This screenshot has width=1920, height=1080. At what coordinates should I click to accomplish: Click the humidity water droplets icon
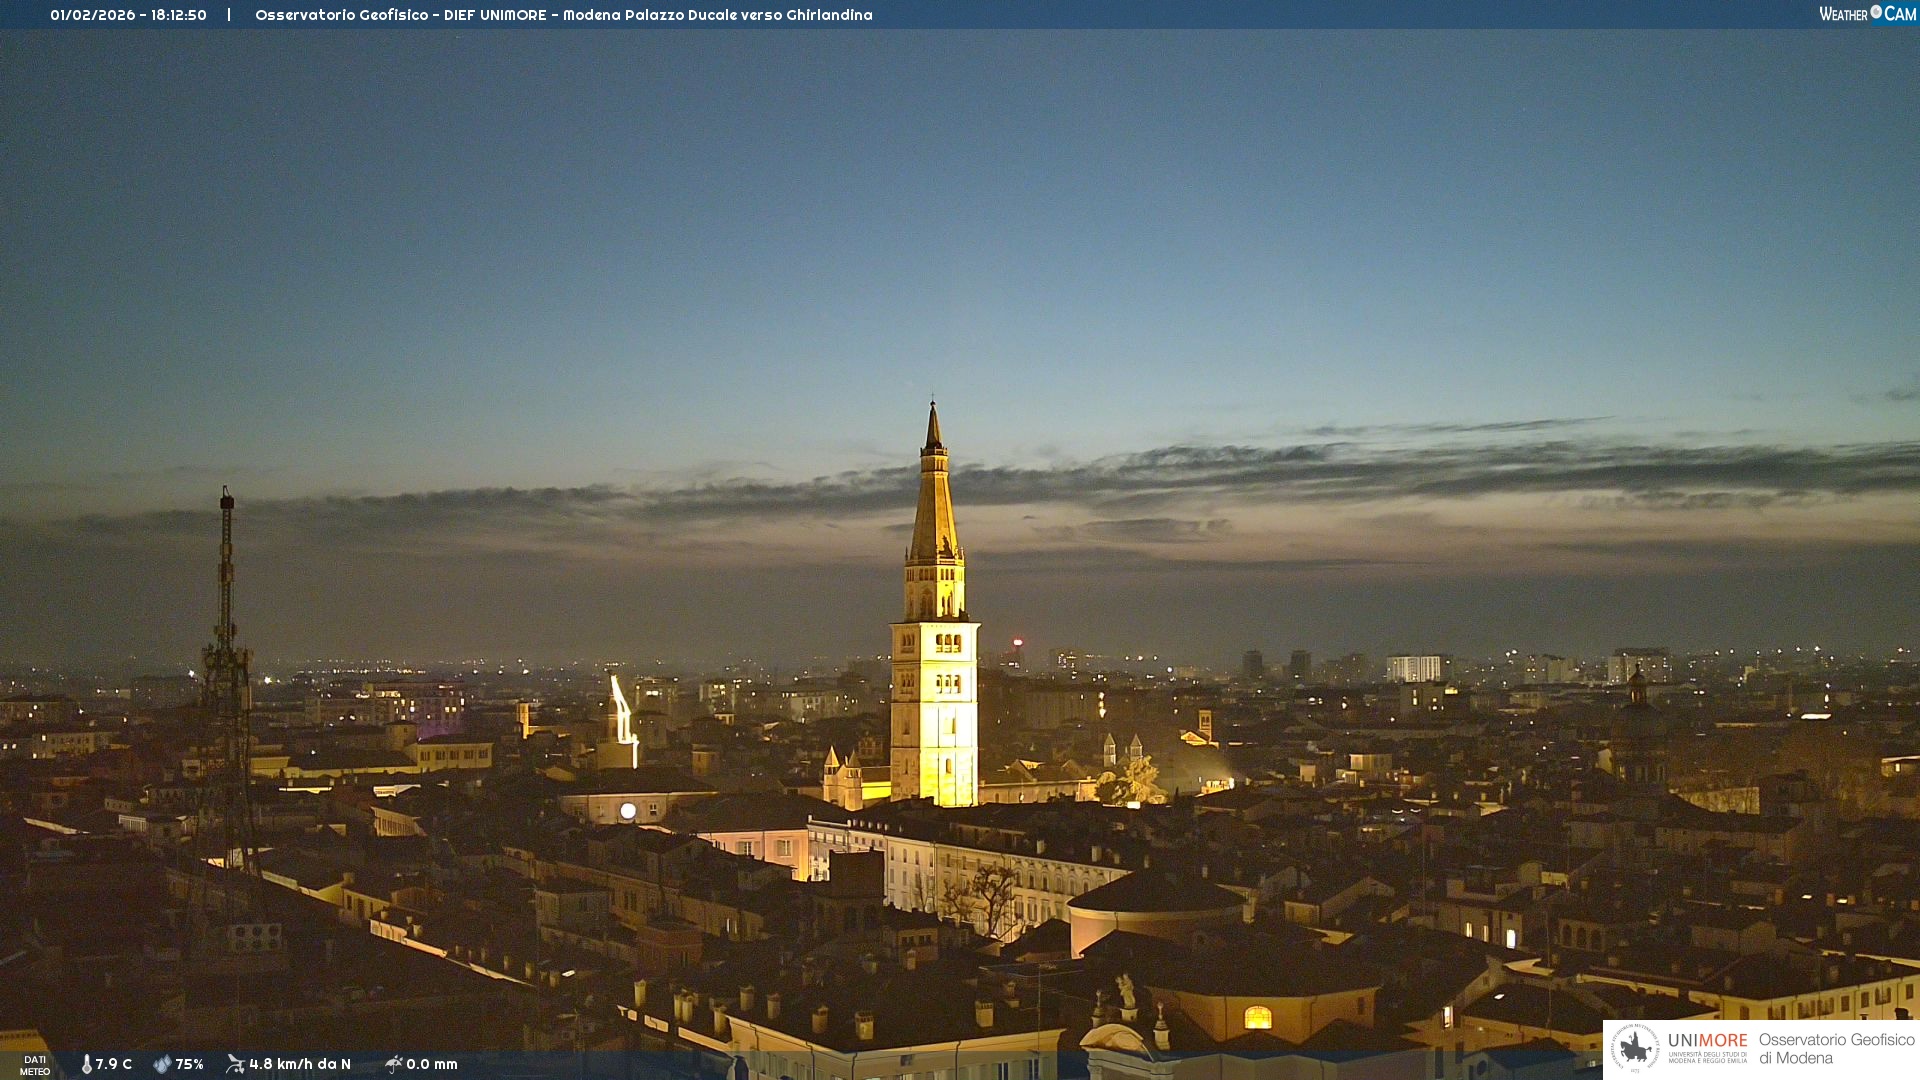[162, 1064]
